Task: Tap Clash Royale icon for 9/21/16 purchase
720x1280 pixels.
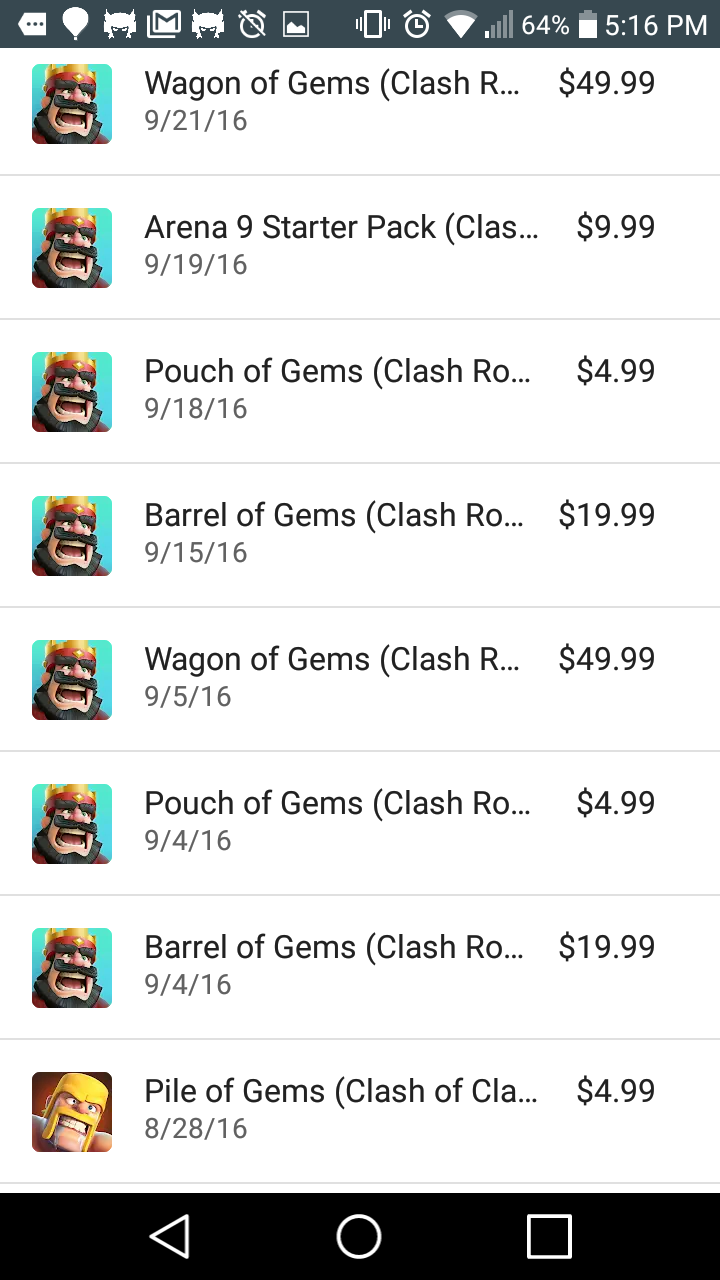Action: tap(72, 104)
